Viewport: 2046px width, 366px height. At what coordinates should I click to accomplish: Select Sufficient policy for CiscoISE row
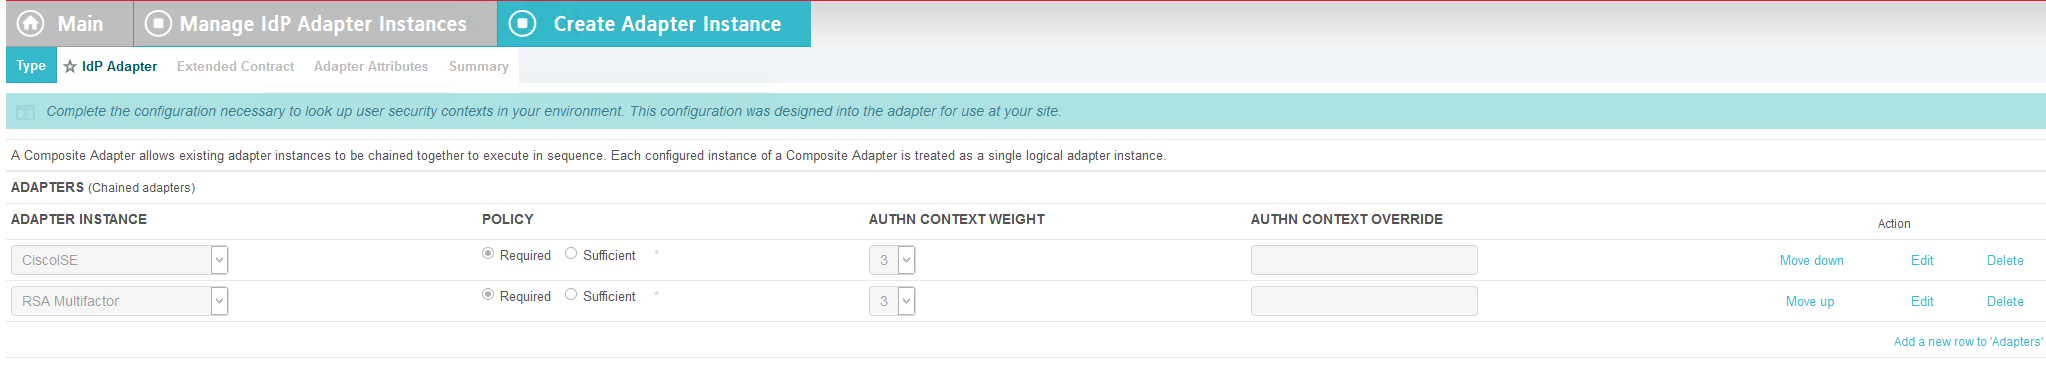click(571, 254)
